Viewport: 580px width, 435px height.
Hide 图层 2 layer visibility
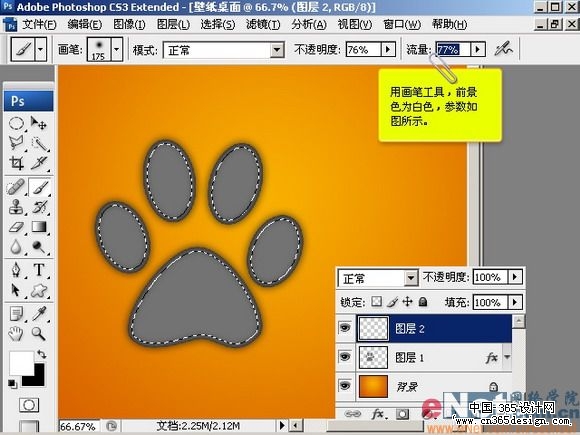tap(345, 328)
